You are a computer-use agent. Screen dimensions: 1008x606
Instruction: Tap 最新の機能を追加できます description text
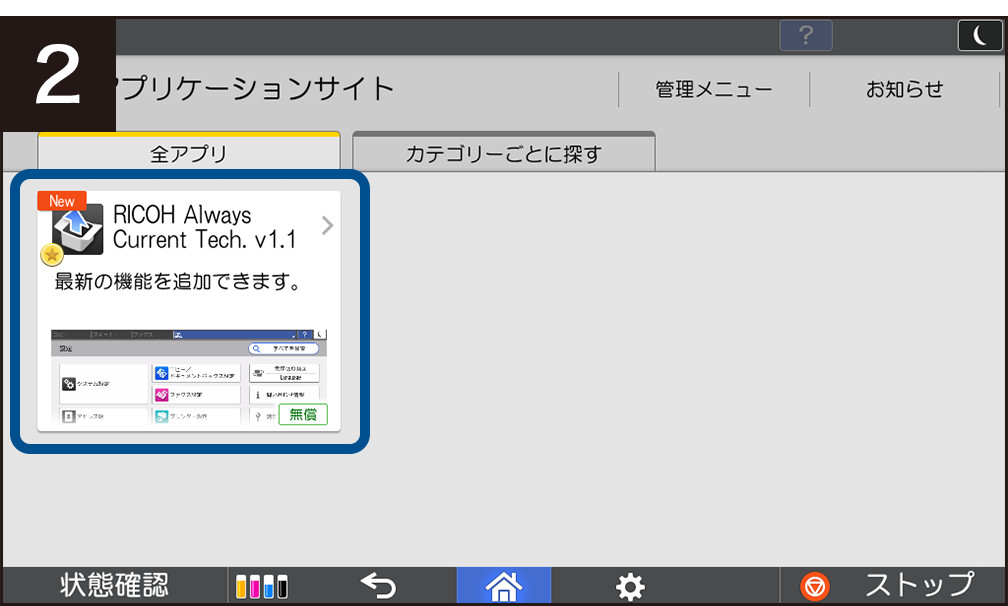[178, 281]
